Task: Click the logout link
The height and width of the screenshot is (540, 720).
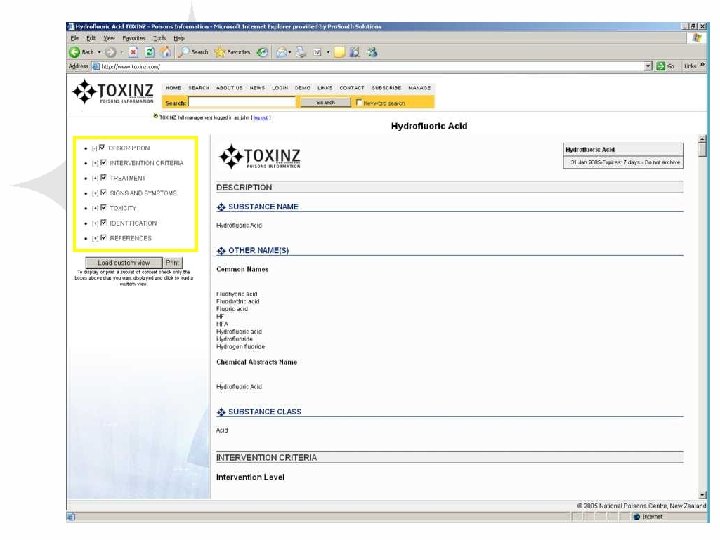Action: tap(261, 118)
